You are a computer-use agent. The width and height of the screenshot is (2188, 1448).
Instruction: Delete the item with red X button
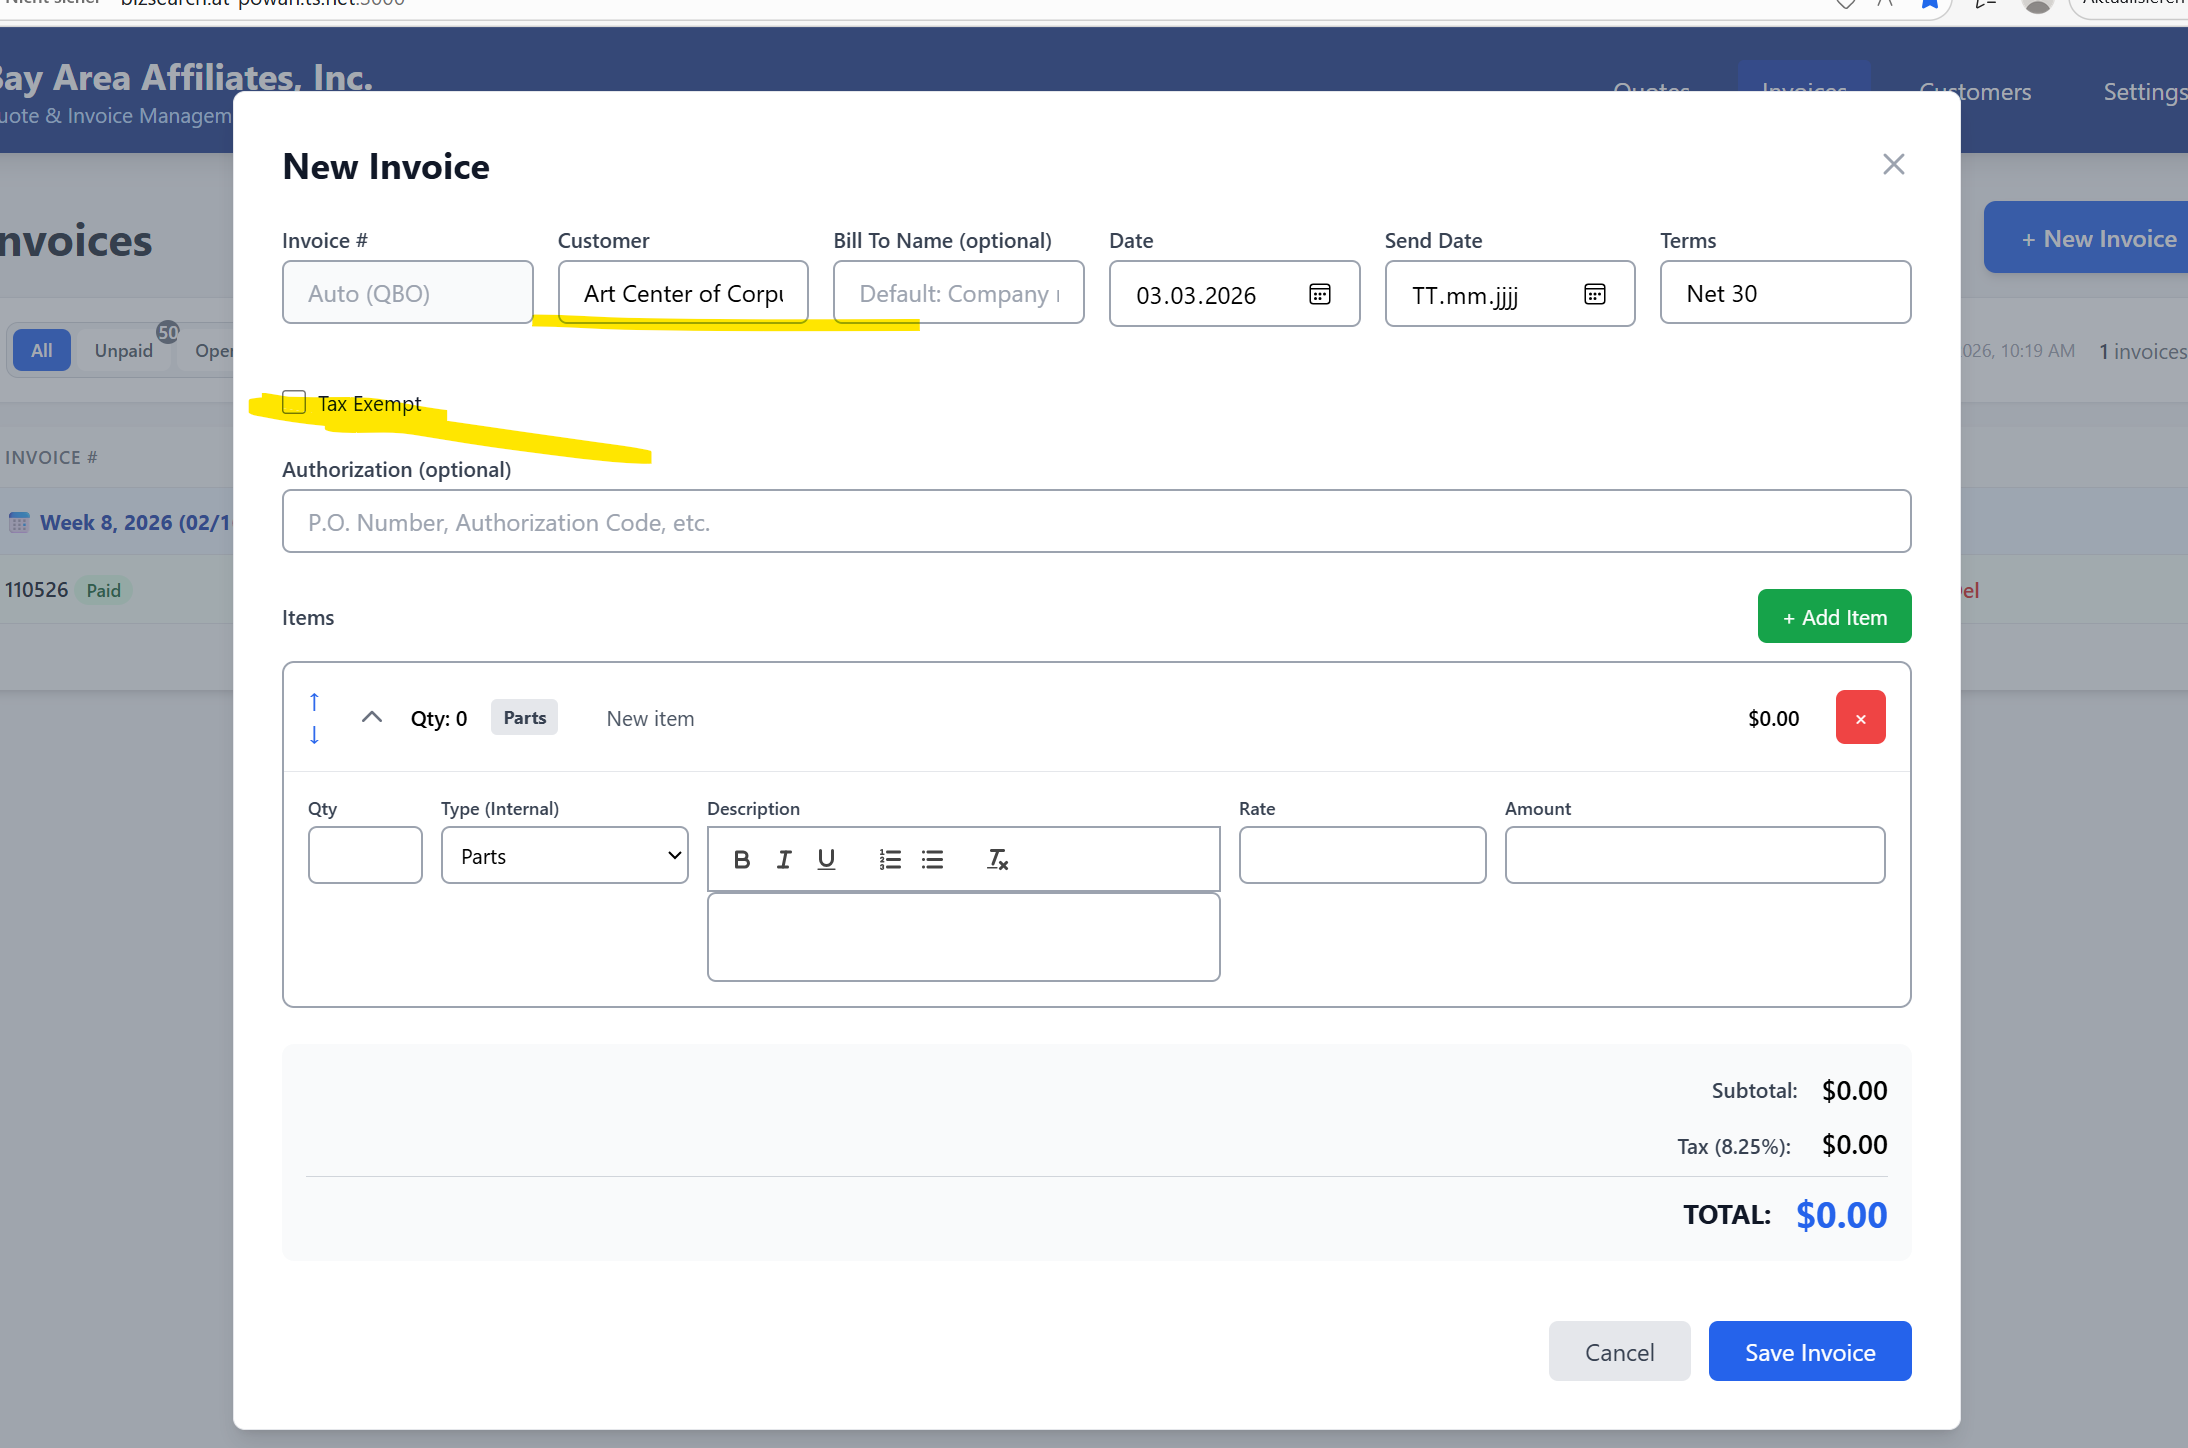[1860, 718]
